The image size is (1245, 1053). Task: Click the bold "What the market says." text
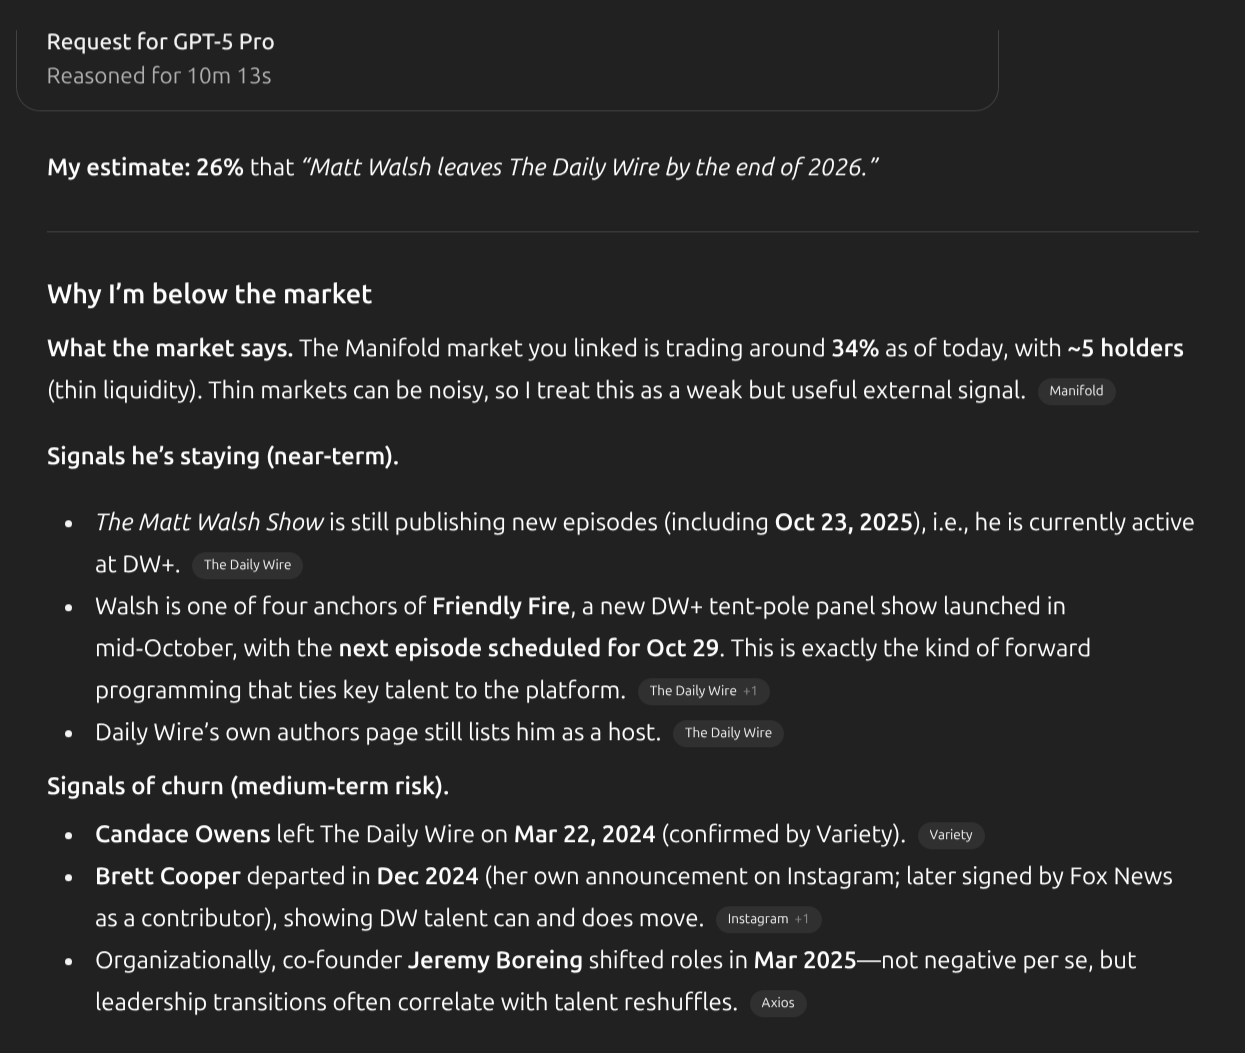click(169, 348)
